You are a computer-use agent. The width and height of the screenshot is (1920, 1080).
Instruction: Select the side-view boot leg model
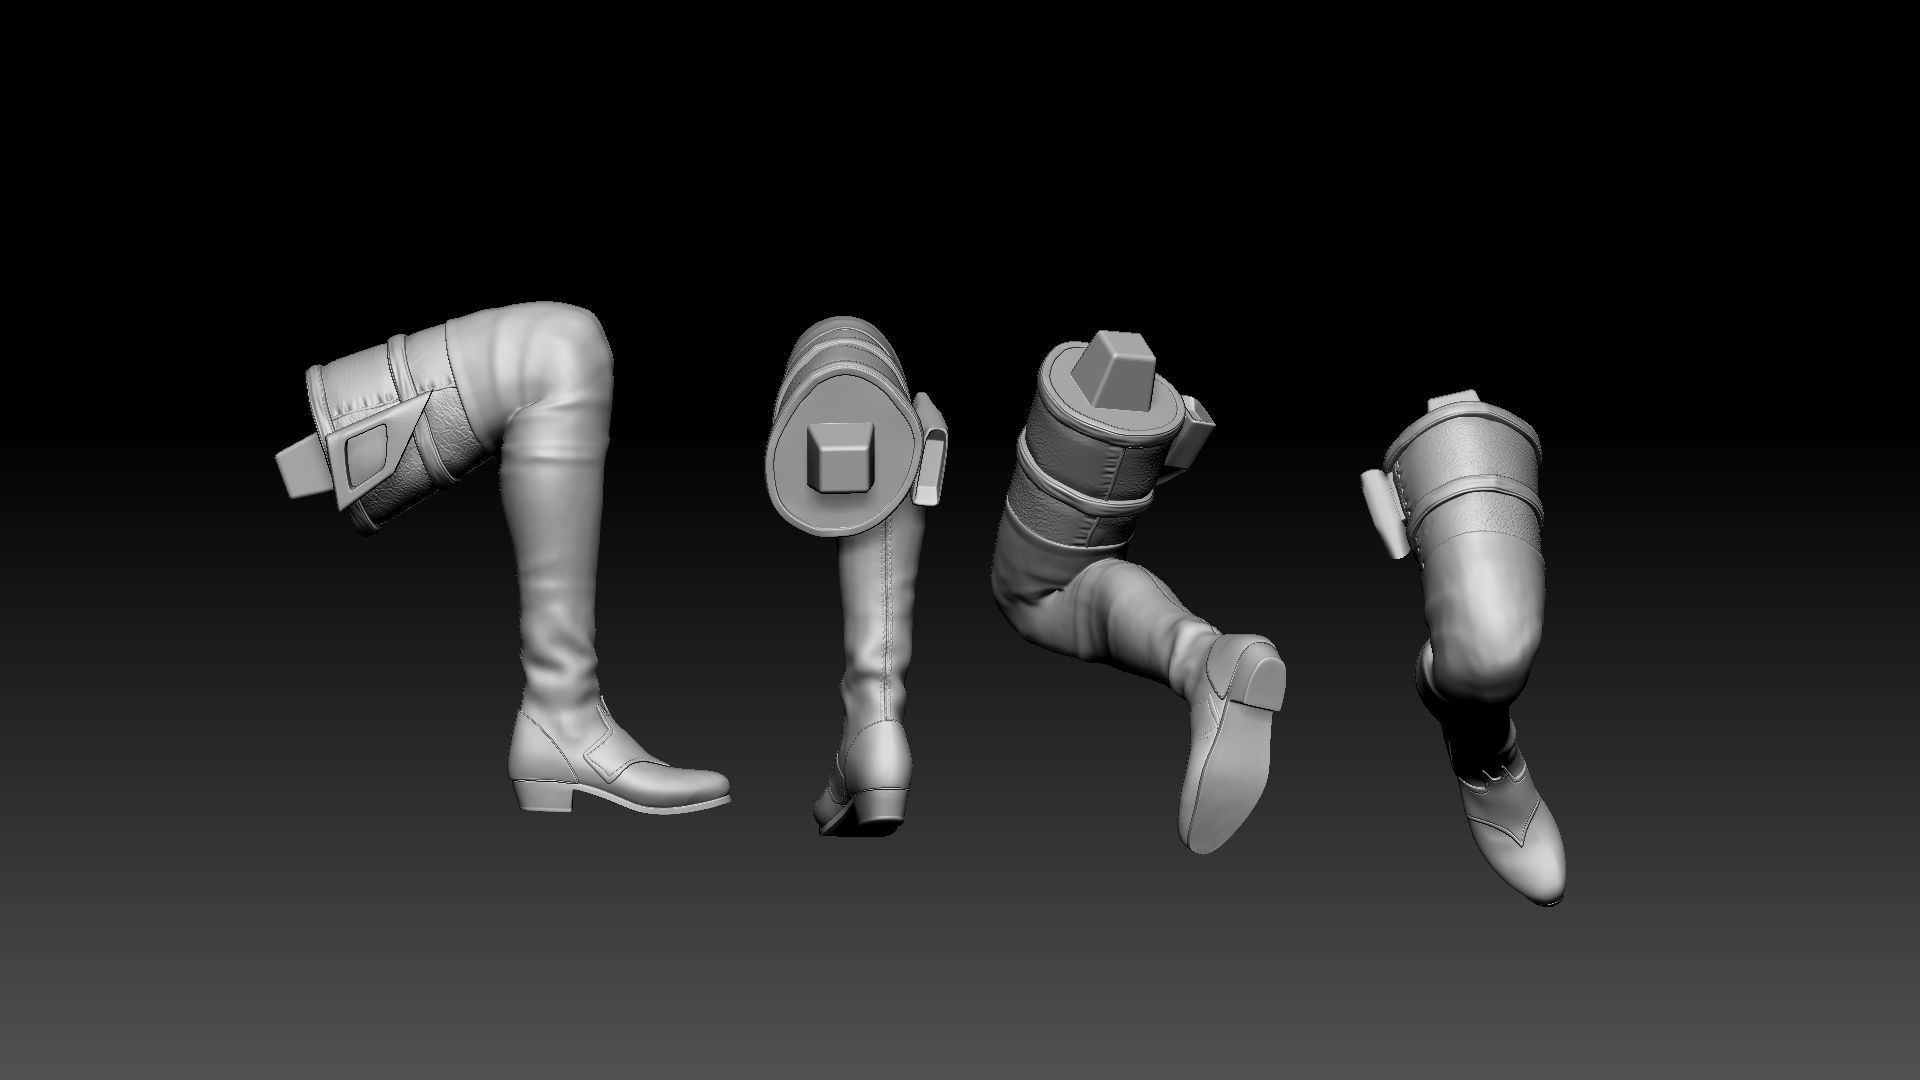(503, 556)
